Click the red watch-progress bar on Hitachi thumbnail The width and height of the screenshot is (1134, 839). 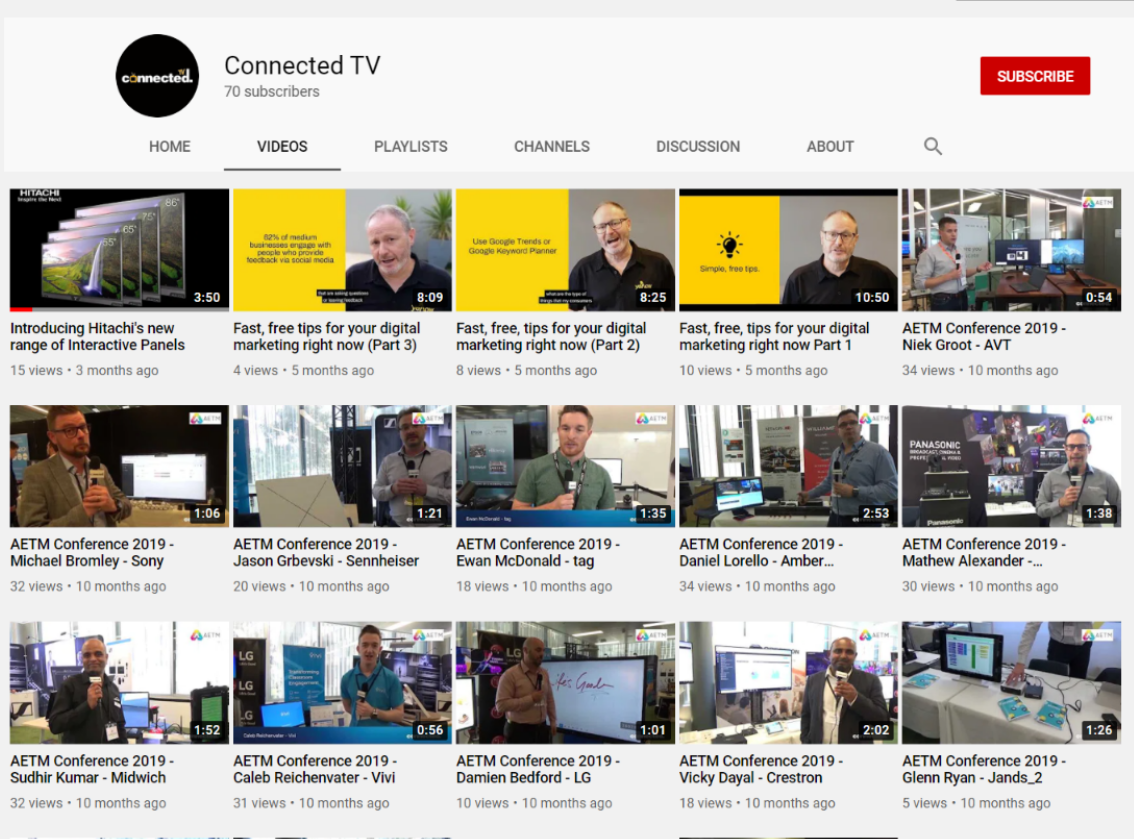click(21, 310)
